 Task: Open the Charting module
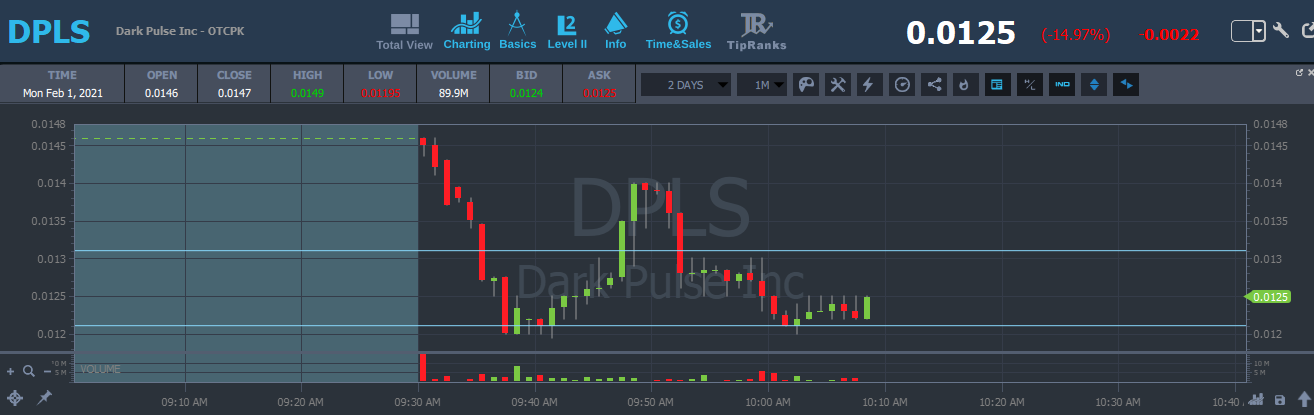[x=466, y=31]
